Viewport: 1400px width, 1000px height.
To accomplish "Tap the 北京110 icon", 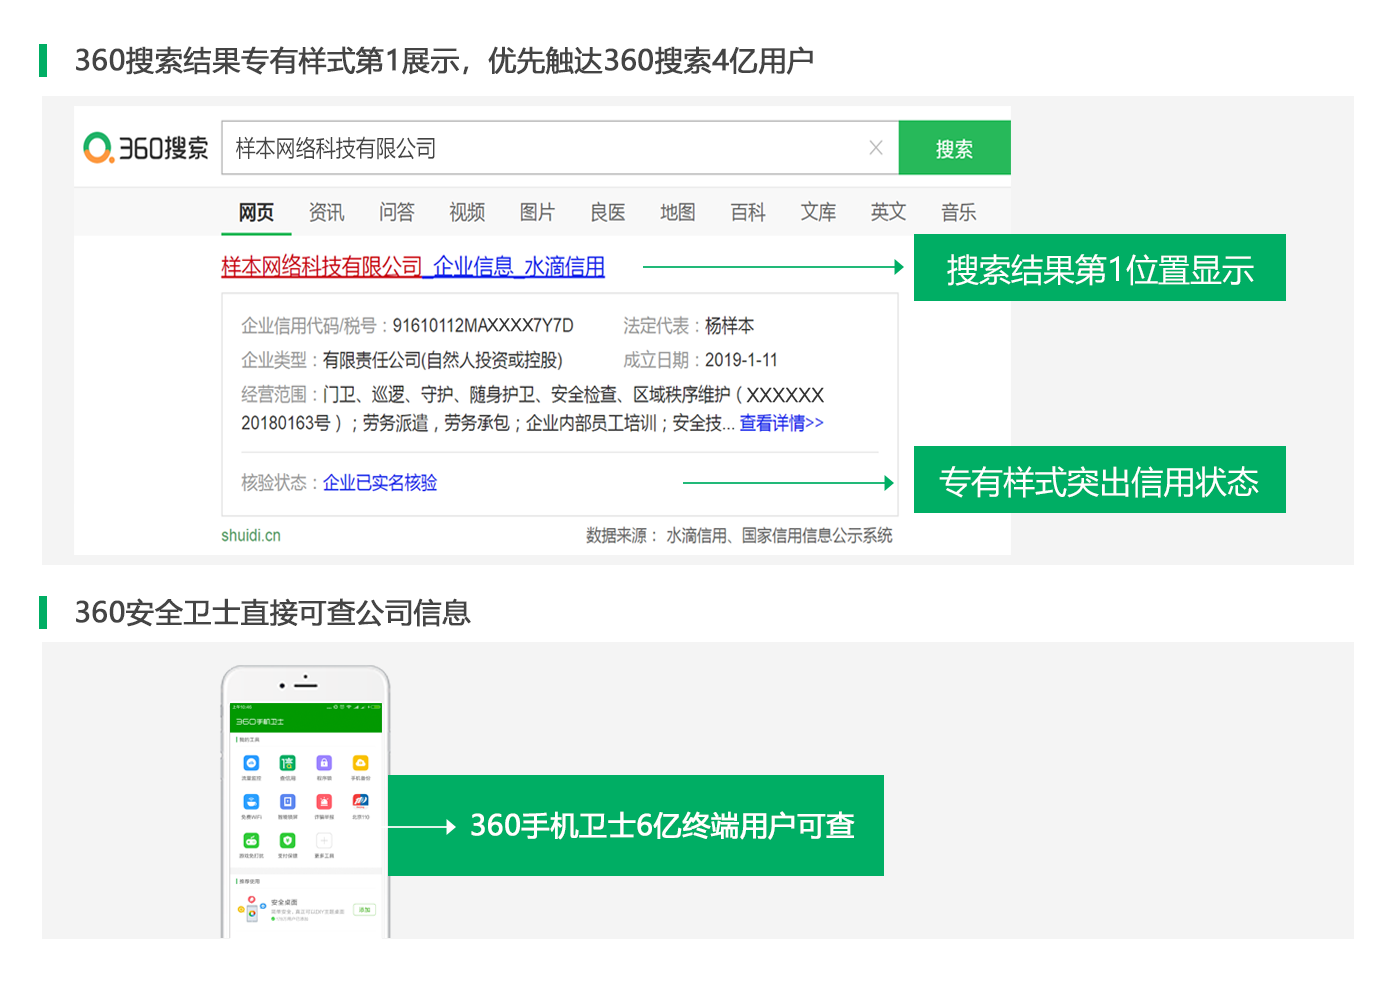I will click(x=360, y=802).
